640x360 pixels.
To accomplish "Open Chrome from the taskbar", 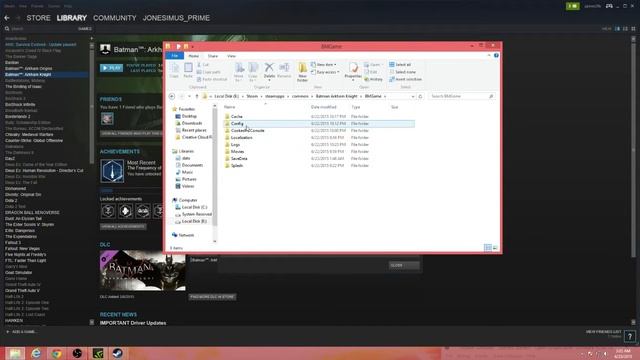I will click(56, 353).
